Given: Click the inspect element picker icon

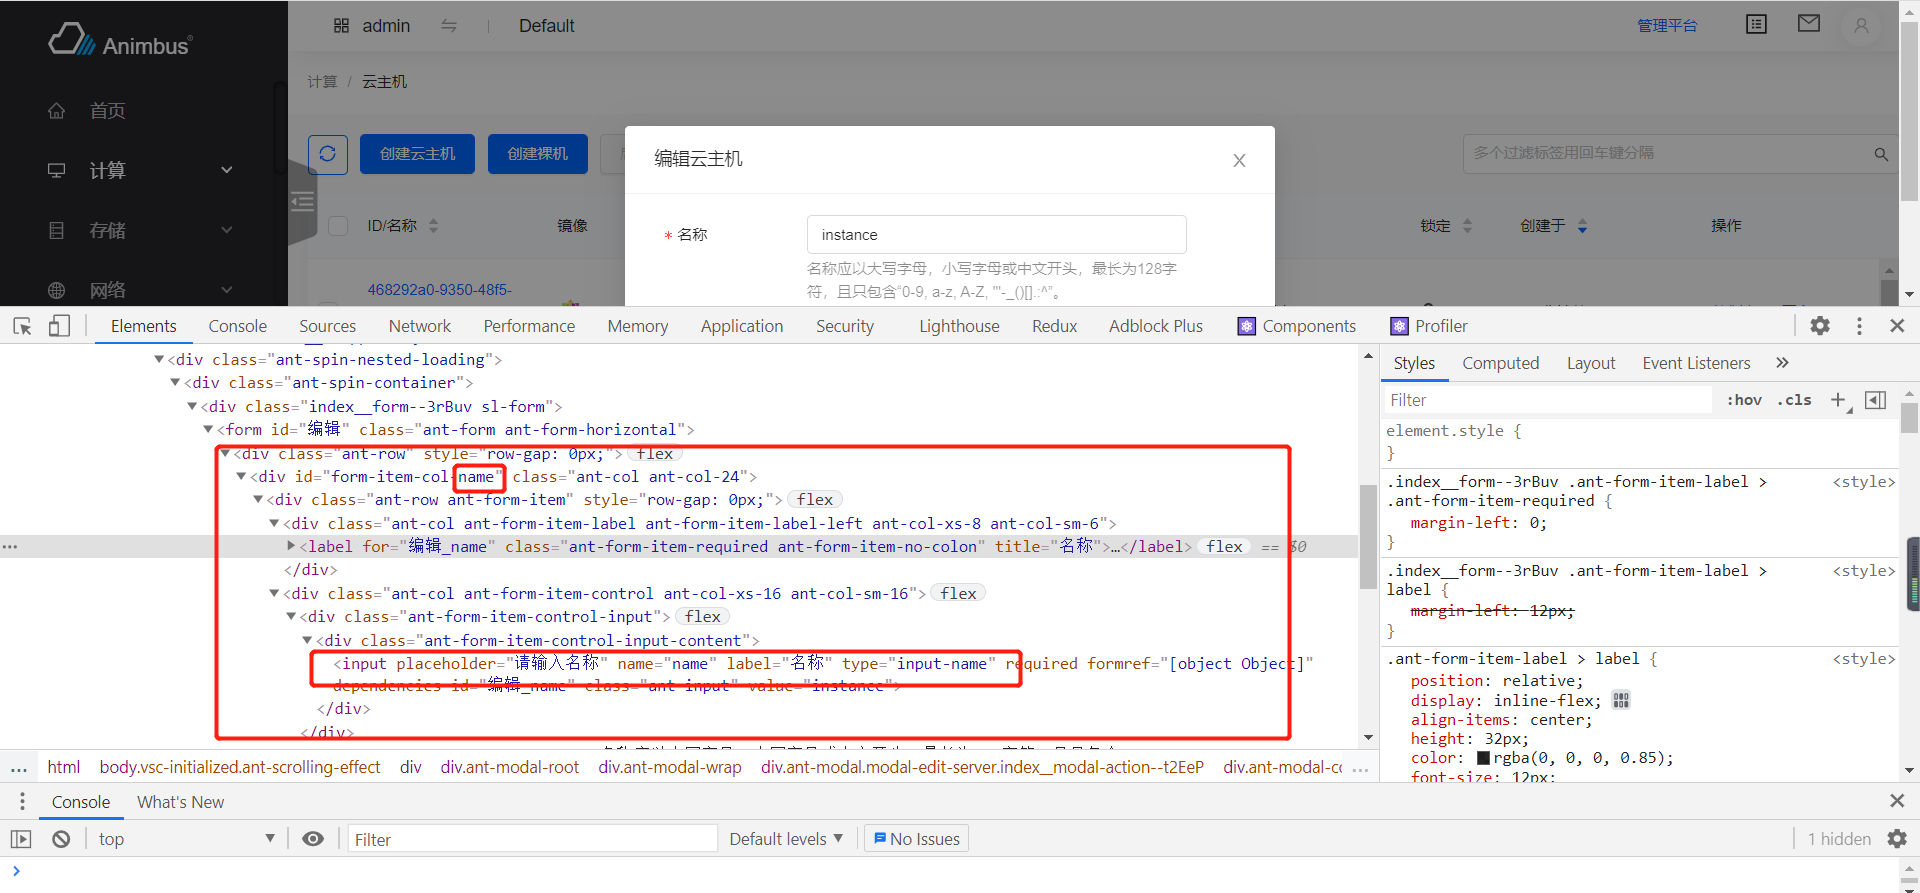Looking at the screenshot, I should 22,326.
